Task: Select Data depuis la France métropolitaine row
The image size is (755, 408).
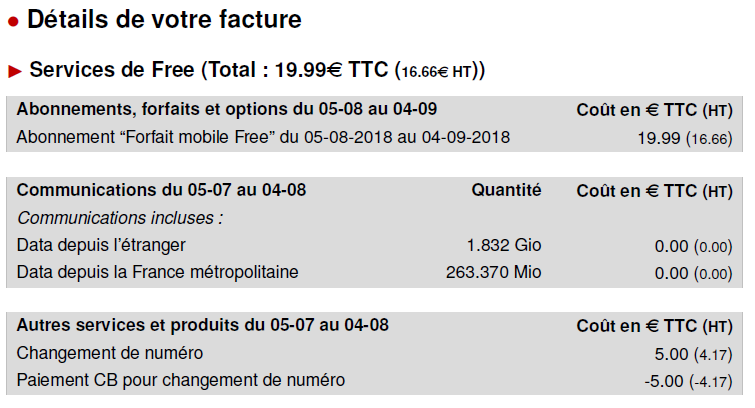Action: click(x=374, y=273)
